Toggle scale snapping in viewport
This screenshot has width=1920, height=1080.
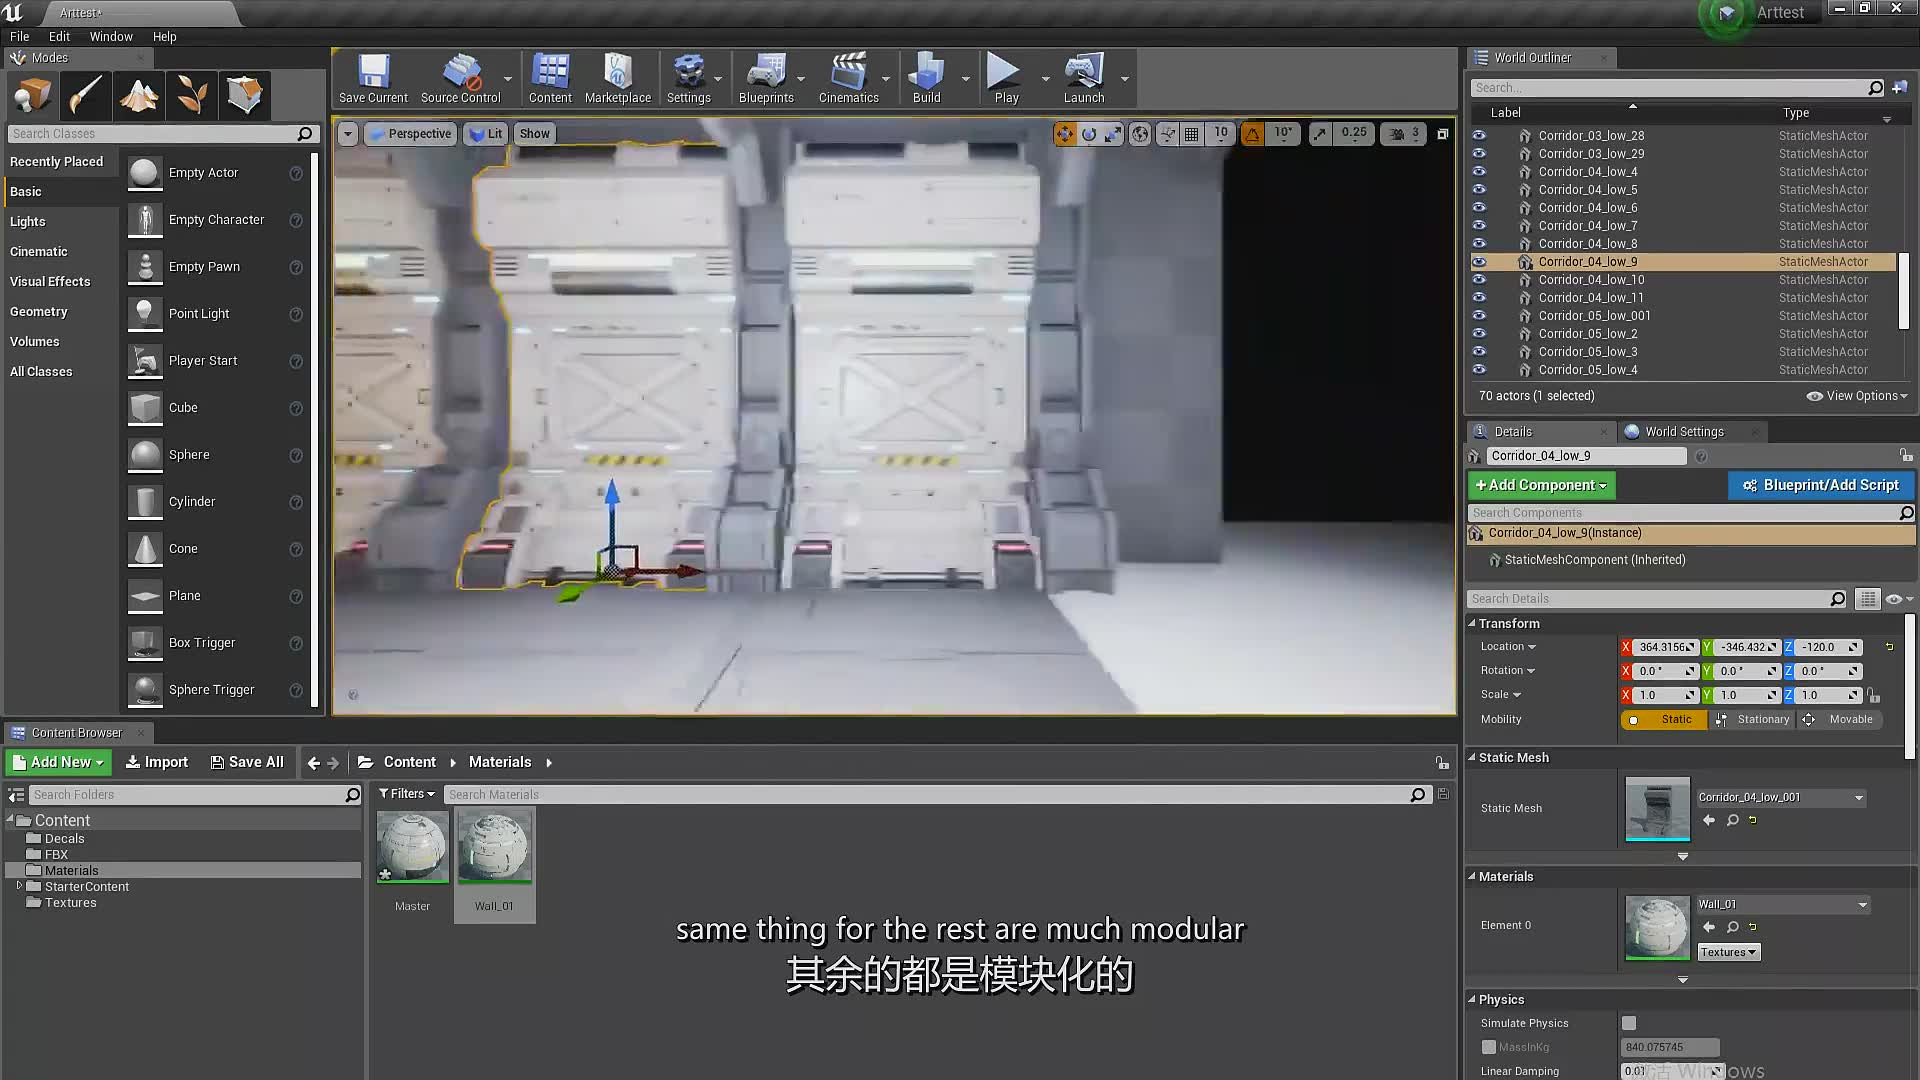click(x=1320, y=134)
